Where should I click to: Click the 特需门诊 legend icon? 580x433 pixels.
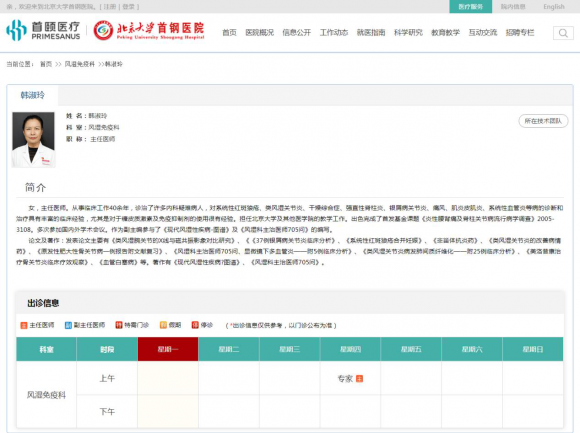pos(119,325)
